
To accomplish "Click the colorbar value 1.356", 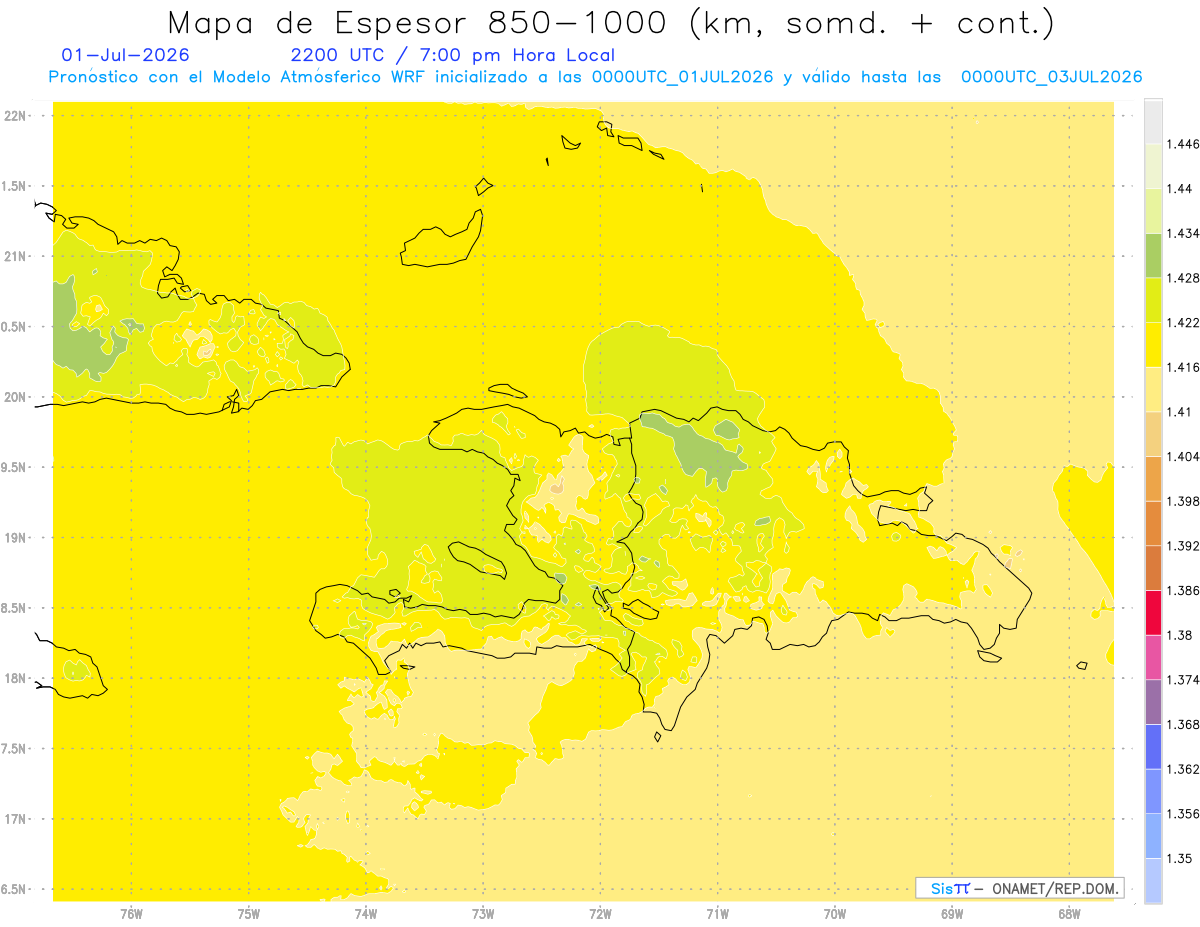I will coord(1185,814).
